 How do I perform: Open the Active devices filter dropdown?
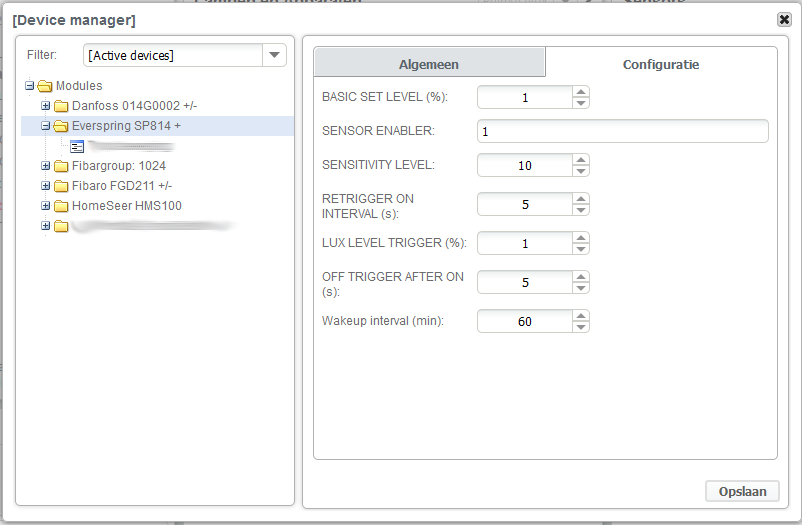(275, 55)
